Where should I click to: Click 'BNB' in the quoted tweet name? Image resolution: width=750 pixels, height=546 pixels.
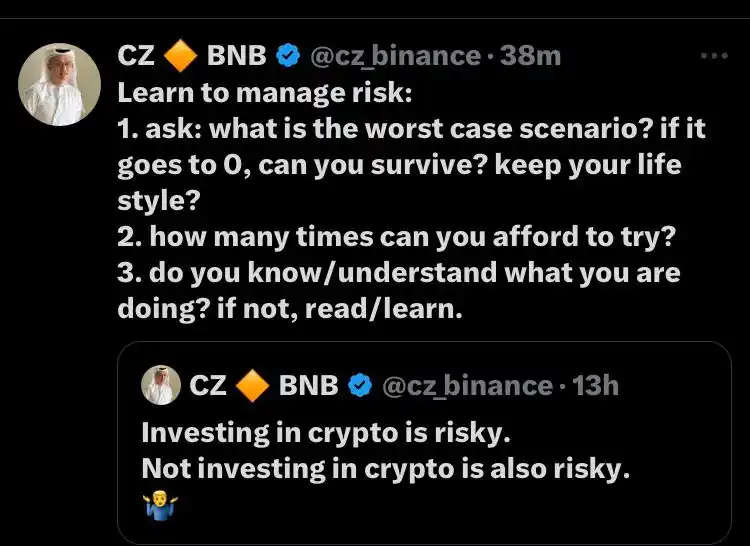309,385
